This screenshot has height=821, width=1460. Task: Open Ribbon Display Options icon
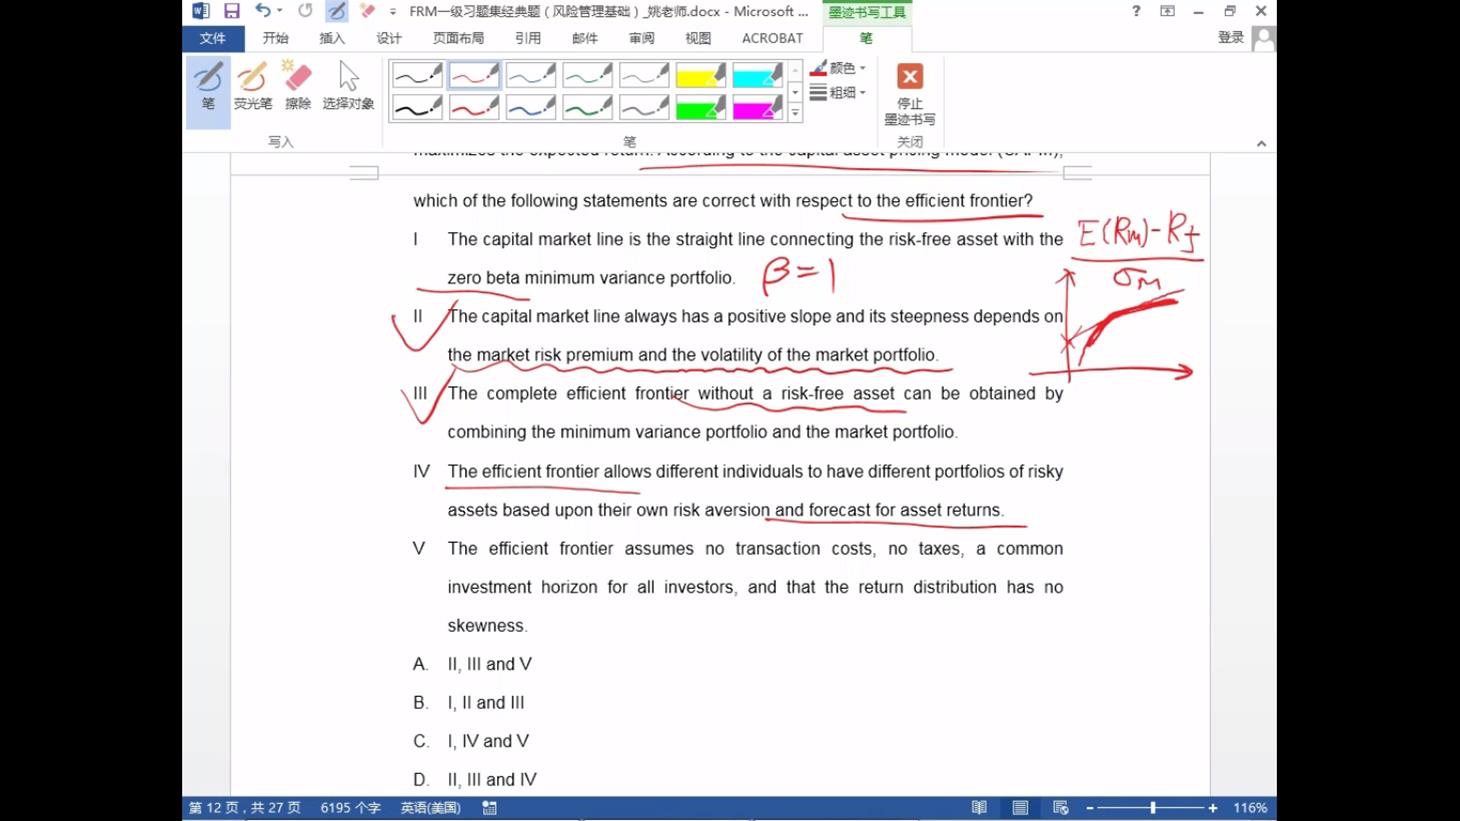[x=1167, y=11]
